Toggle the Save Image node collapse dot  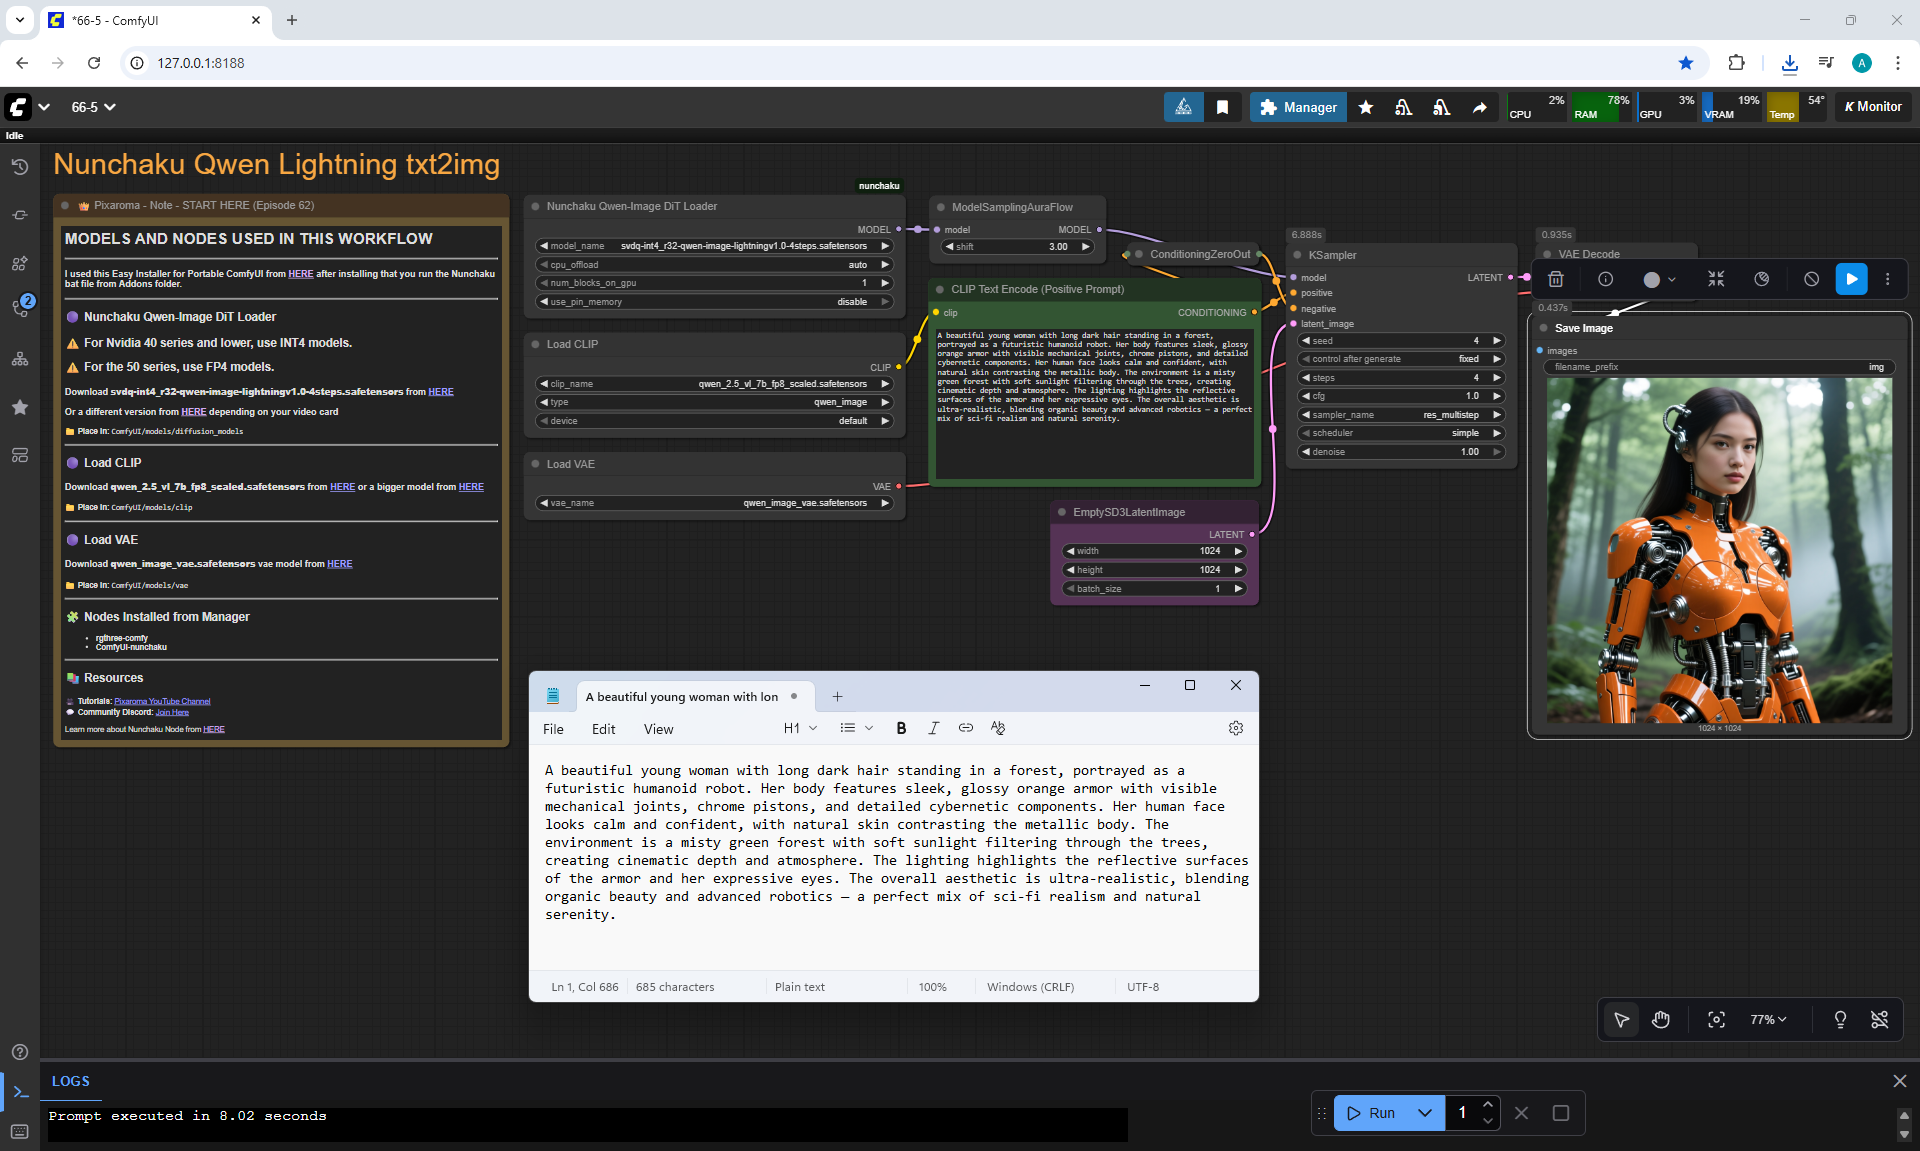1544,328
